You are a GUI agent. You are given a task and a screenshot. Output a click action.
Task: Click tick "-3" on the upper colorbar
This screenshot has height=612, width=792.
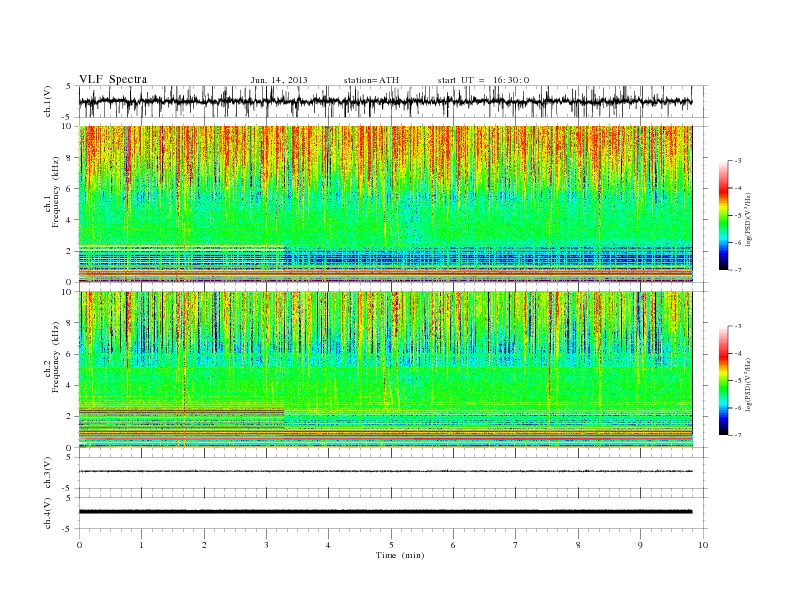point(738,161)
